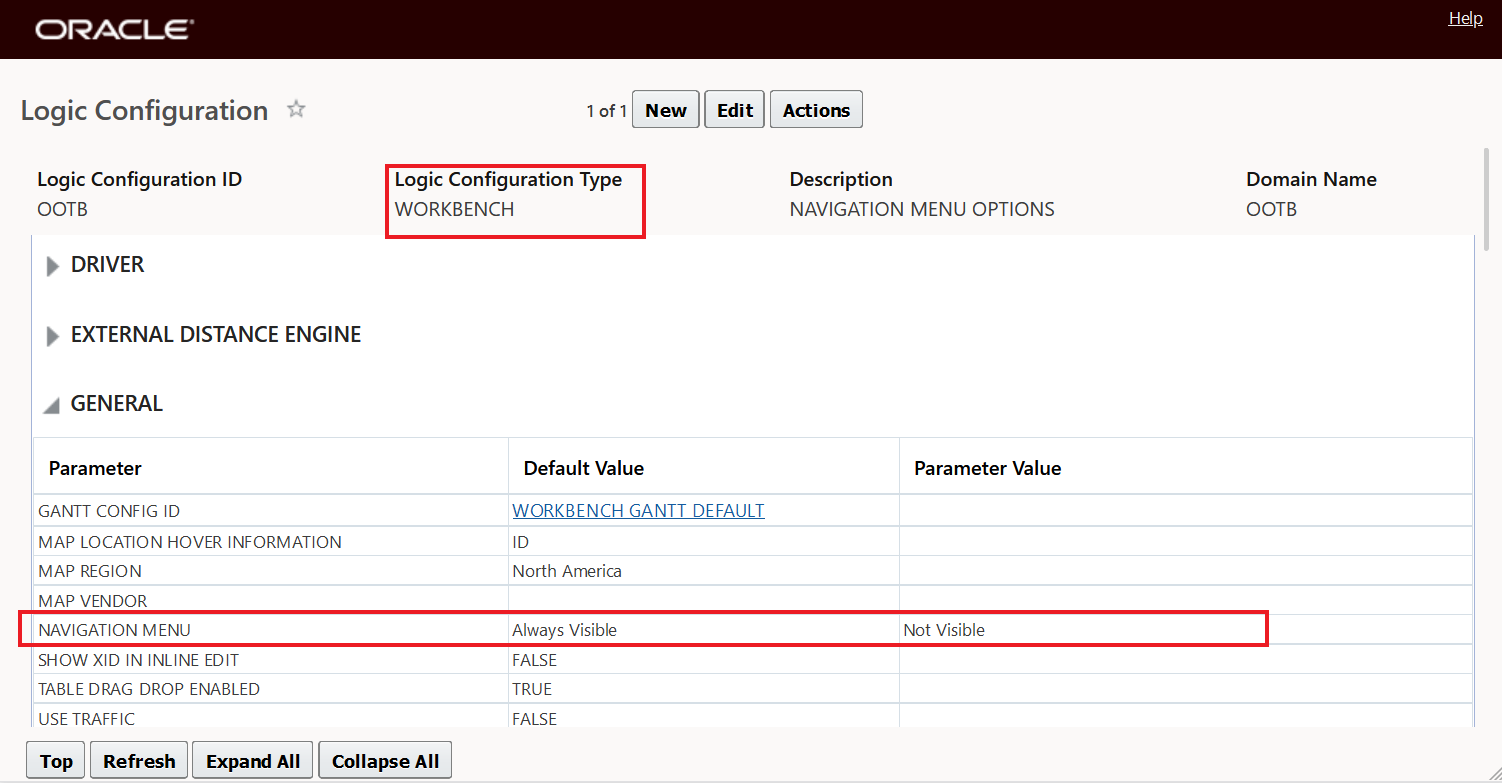This screenshot has height=783, width=1502.
Task: Expand the DRIVER section
Action: coord(53,266)
